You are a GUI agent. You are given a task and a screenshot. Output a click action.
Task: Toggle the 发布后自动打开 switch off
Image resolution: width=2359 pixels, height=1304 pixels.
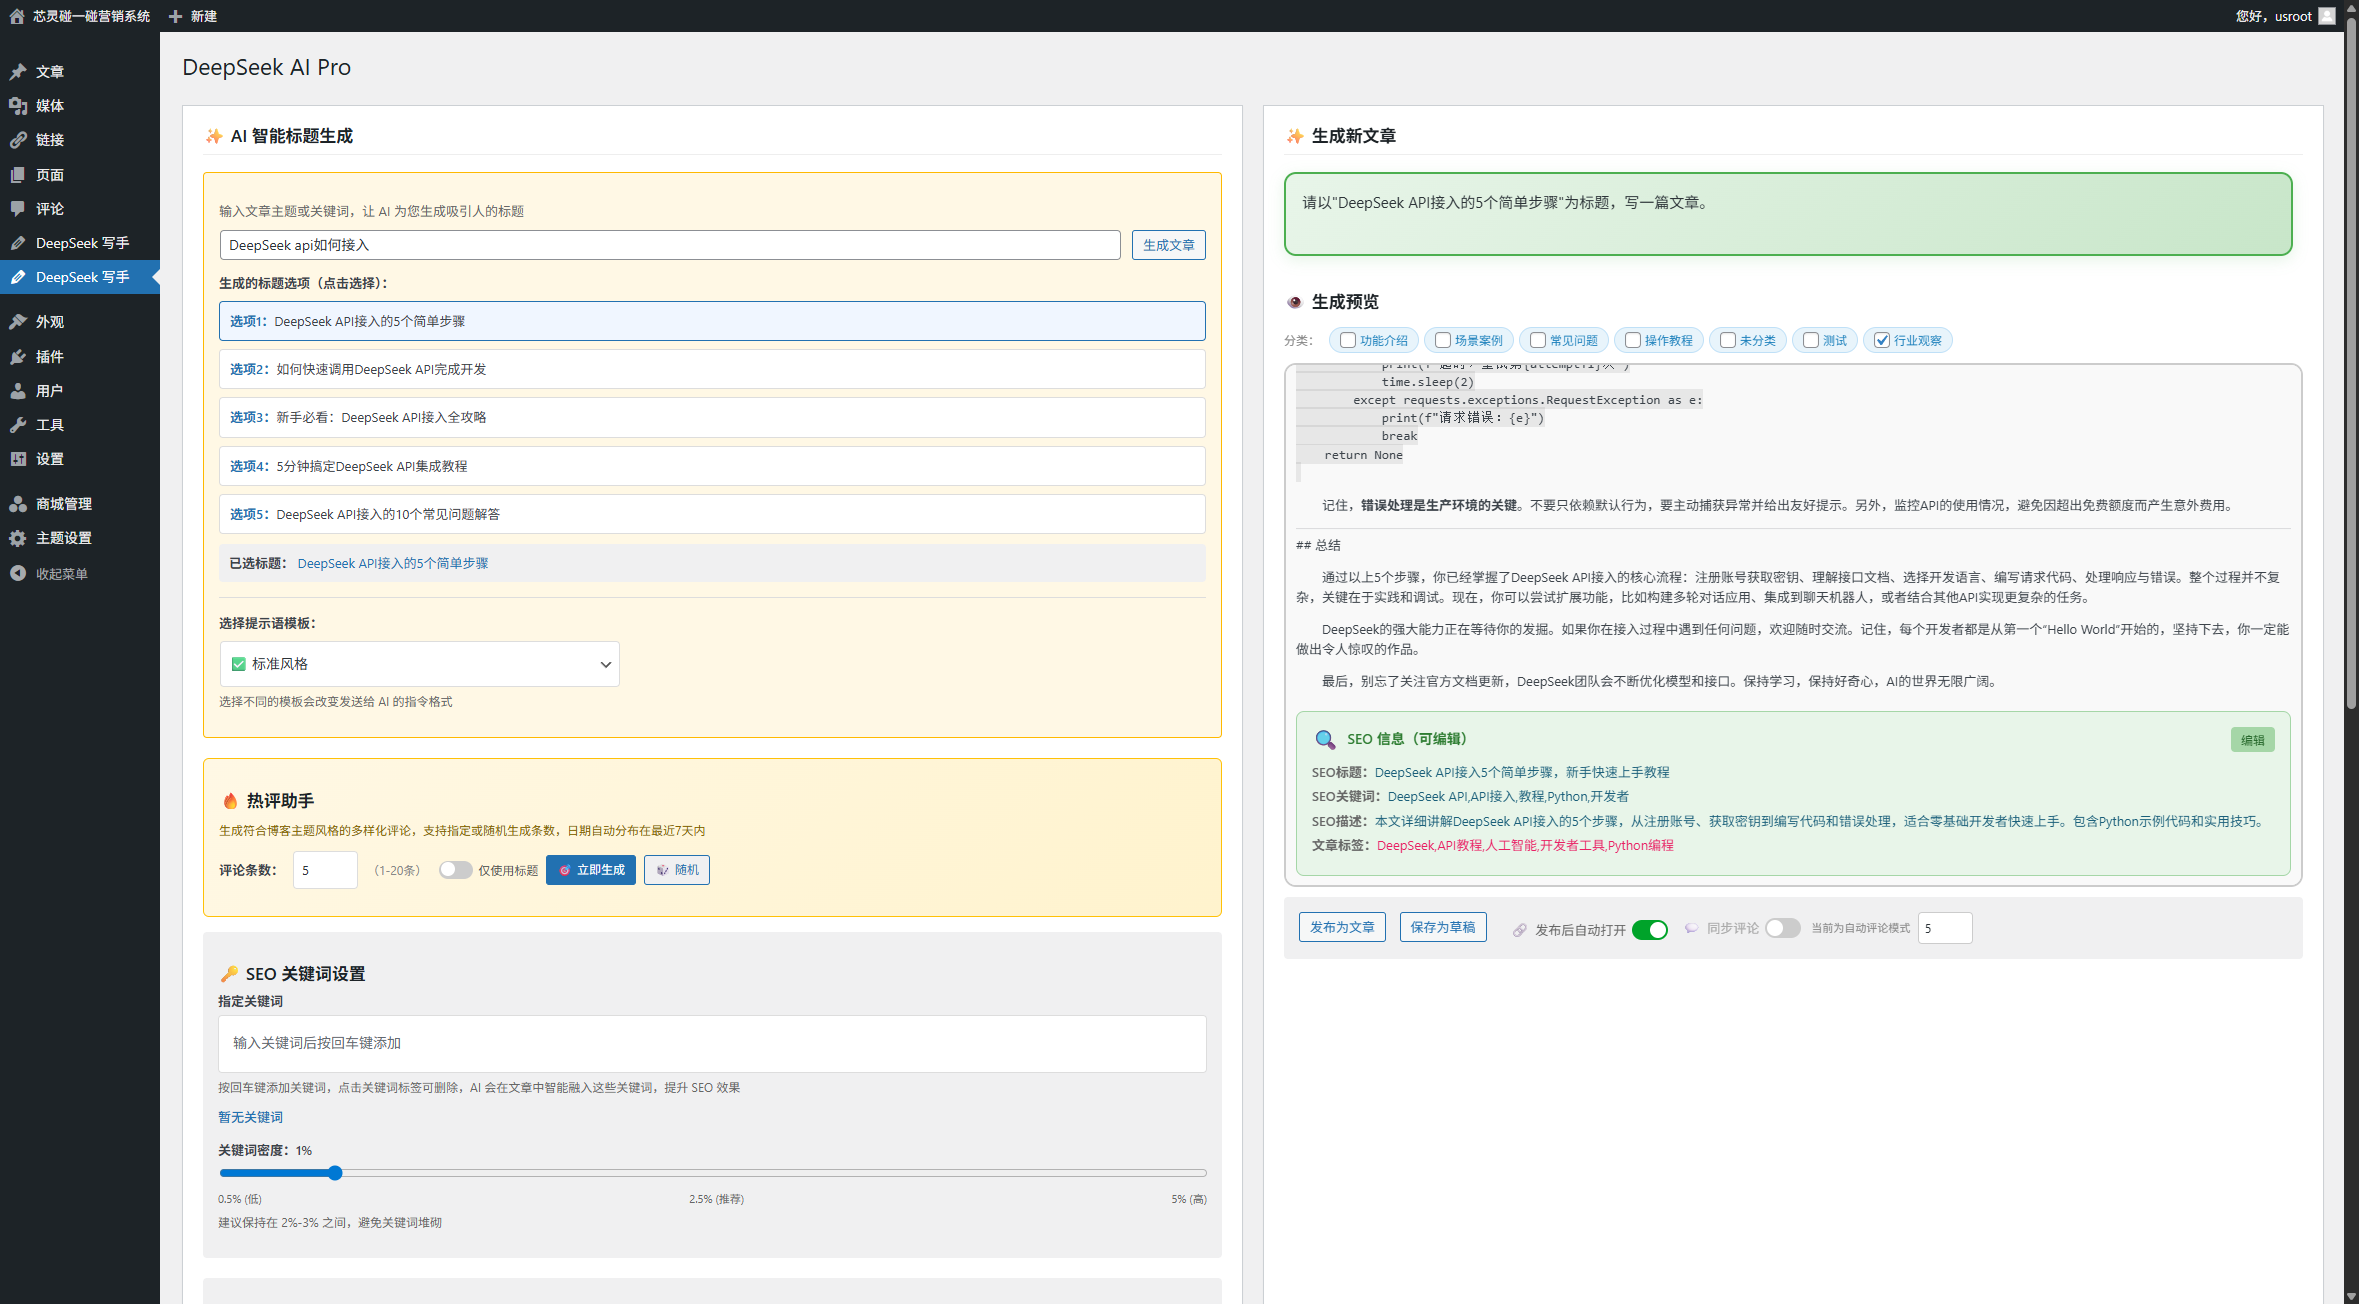pos(1649,930)
